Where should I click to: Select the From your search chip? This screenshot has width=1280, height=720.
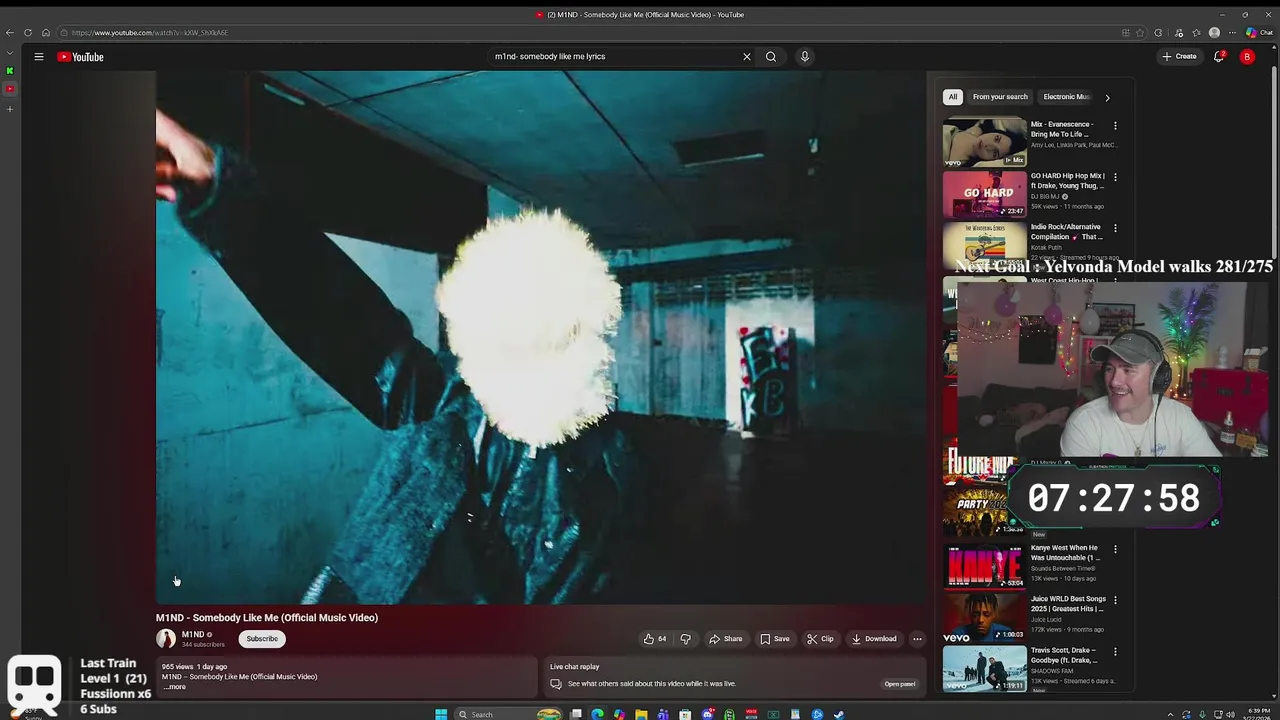coord(1000,97)
